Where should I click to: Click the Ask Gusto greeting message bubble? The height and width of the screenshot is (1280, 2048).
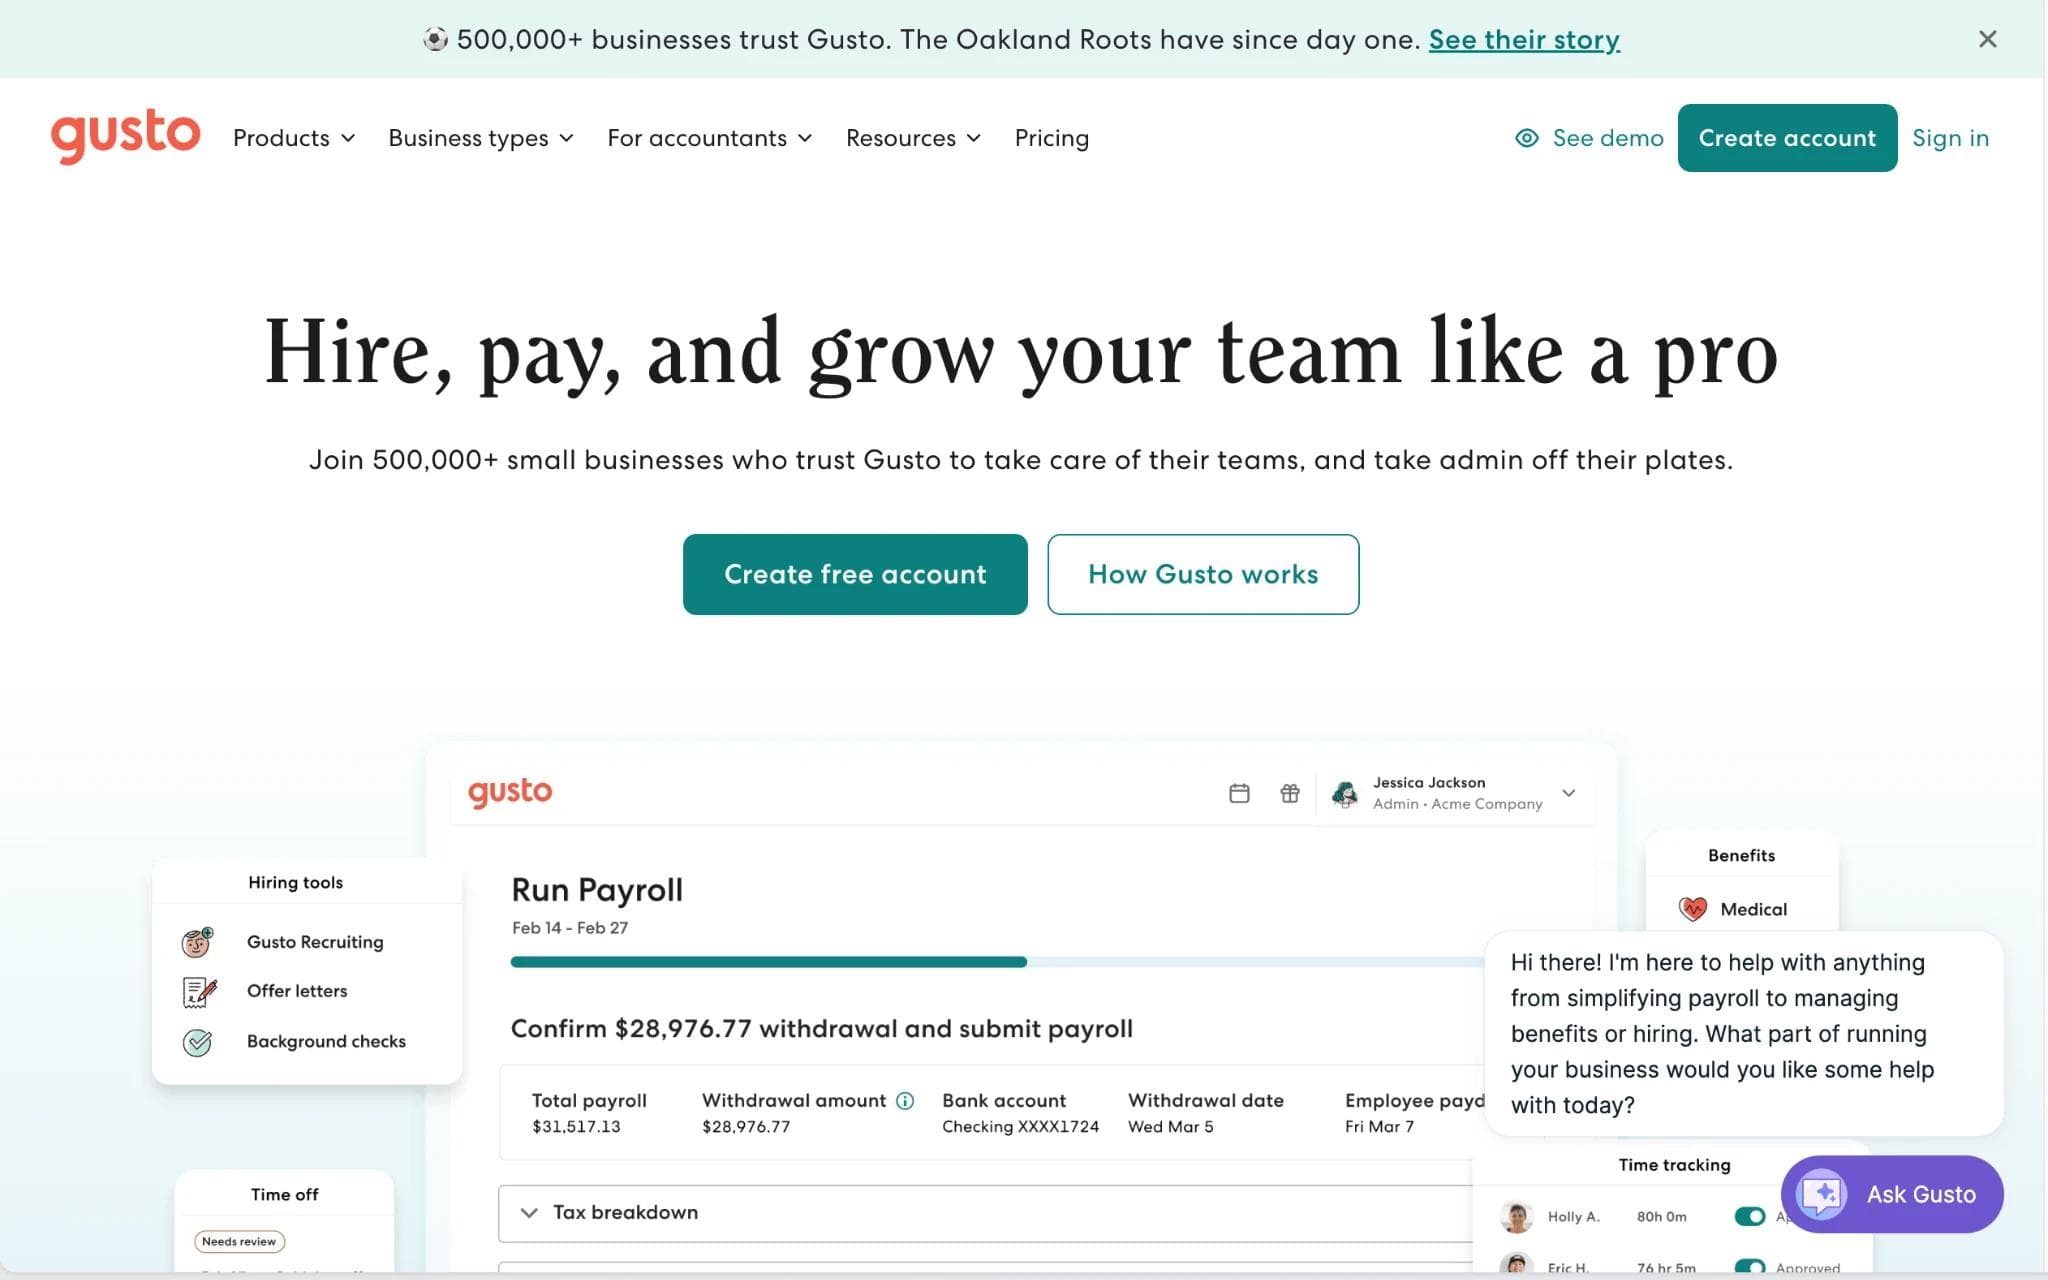[x=1744, y=1034]
